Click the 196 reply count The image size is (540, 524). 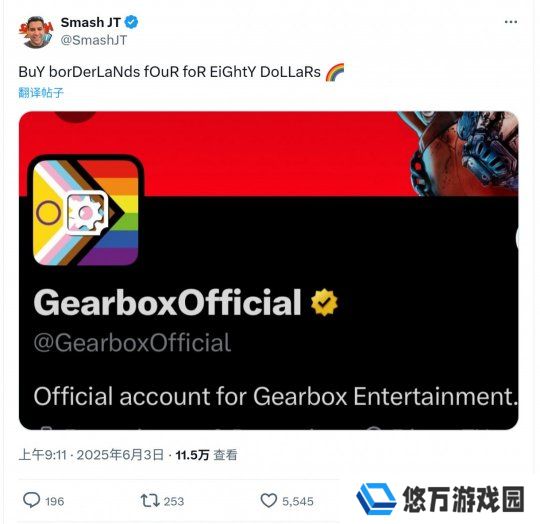click(x=54, y=501)
